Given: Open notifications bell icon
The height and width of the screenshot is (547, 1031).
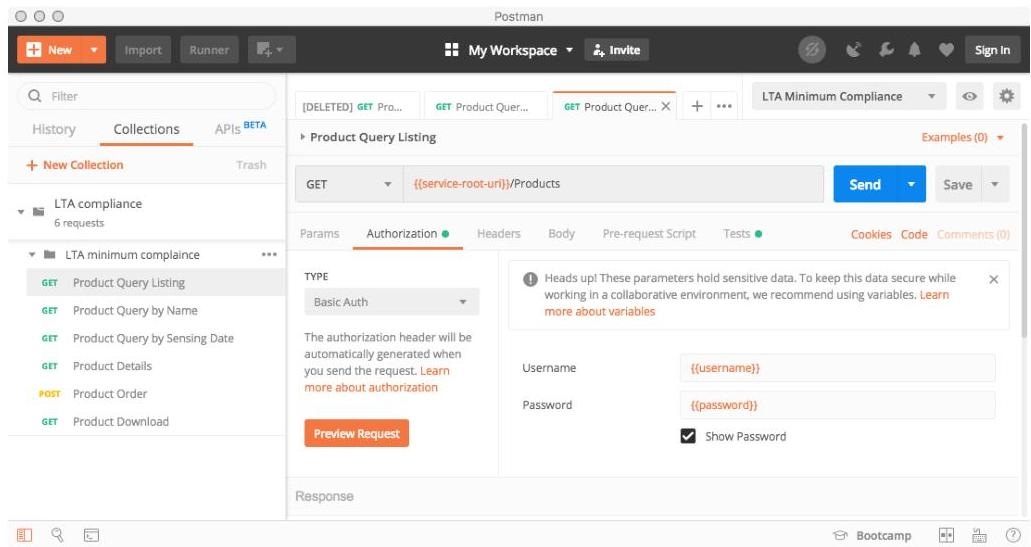Looking at the screenshot, I should coord(915,50).
